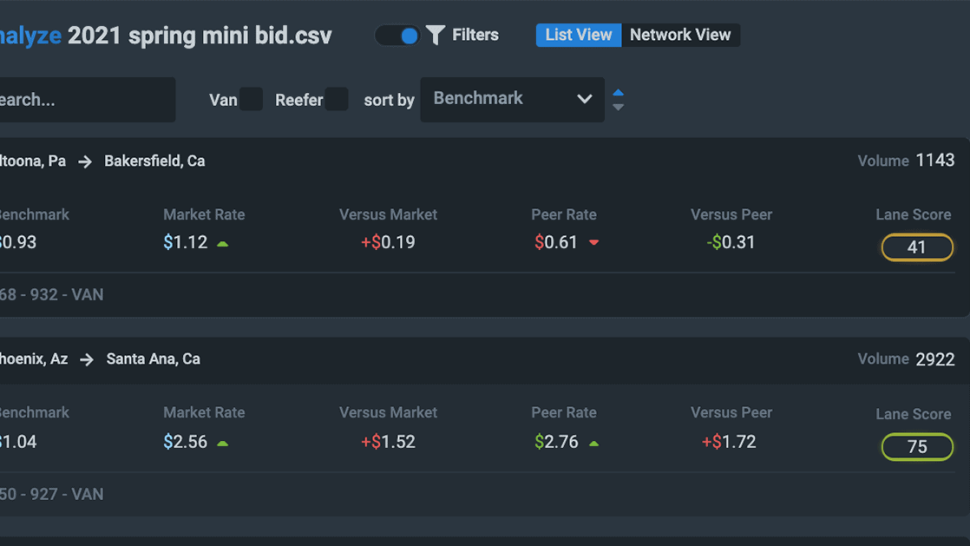Check the Van checkbox

pos(251,99)
